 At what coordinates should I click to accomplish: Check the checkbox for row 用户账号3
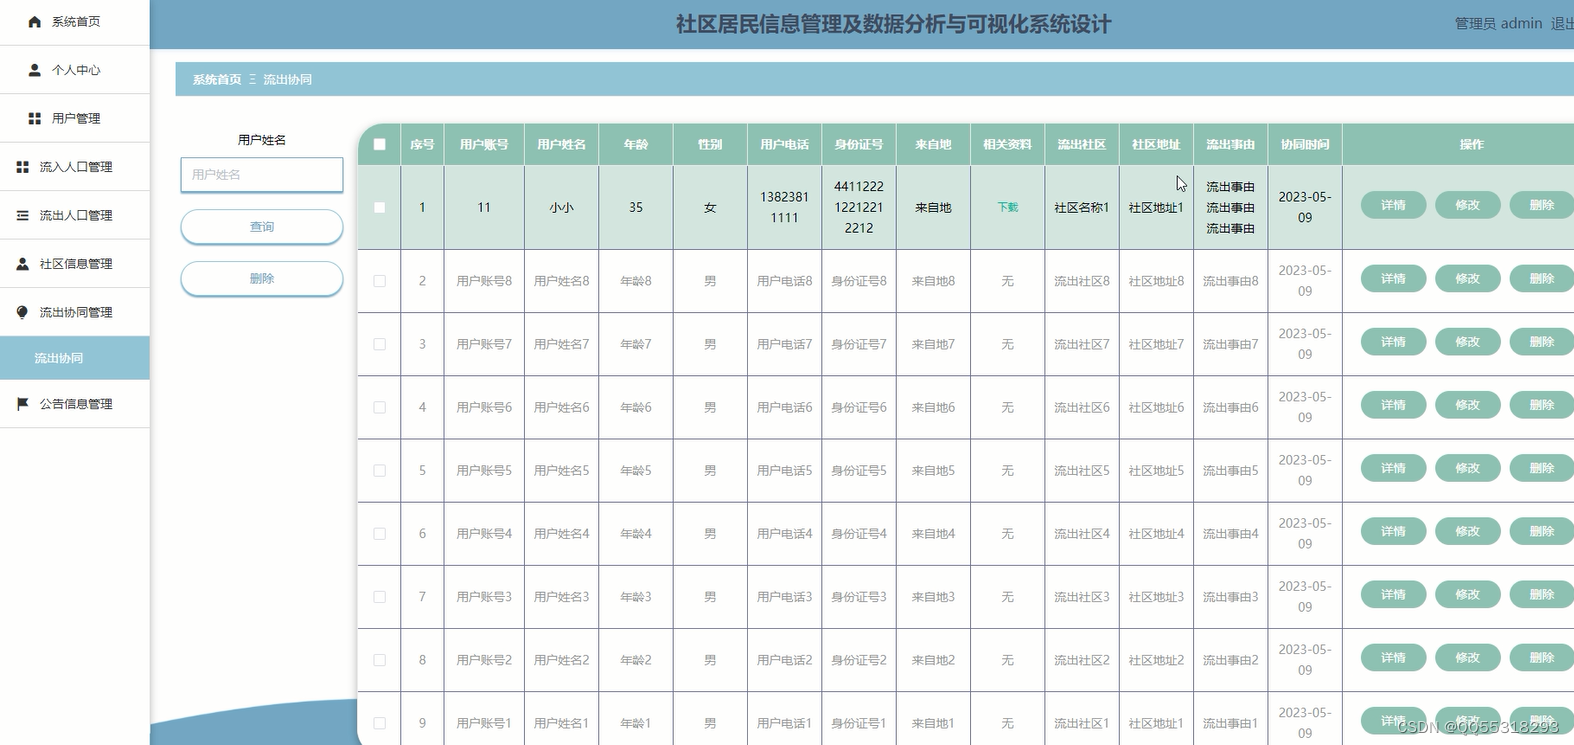coord(380,596)
